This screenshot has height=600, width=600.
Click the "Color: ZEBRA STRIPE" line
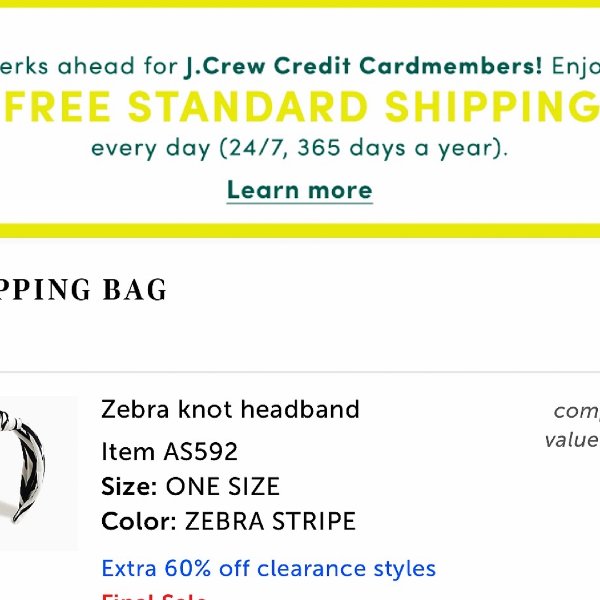pyautogui.click(x=228, y=521)
